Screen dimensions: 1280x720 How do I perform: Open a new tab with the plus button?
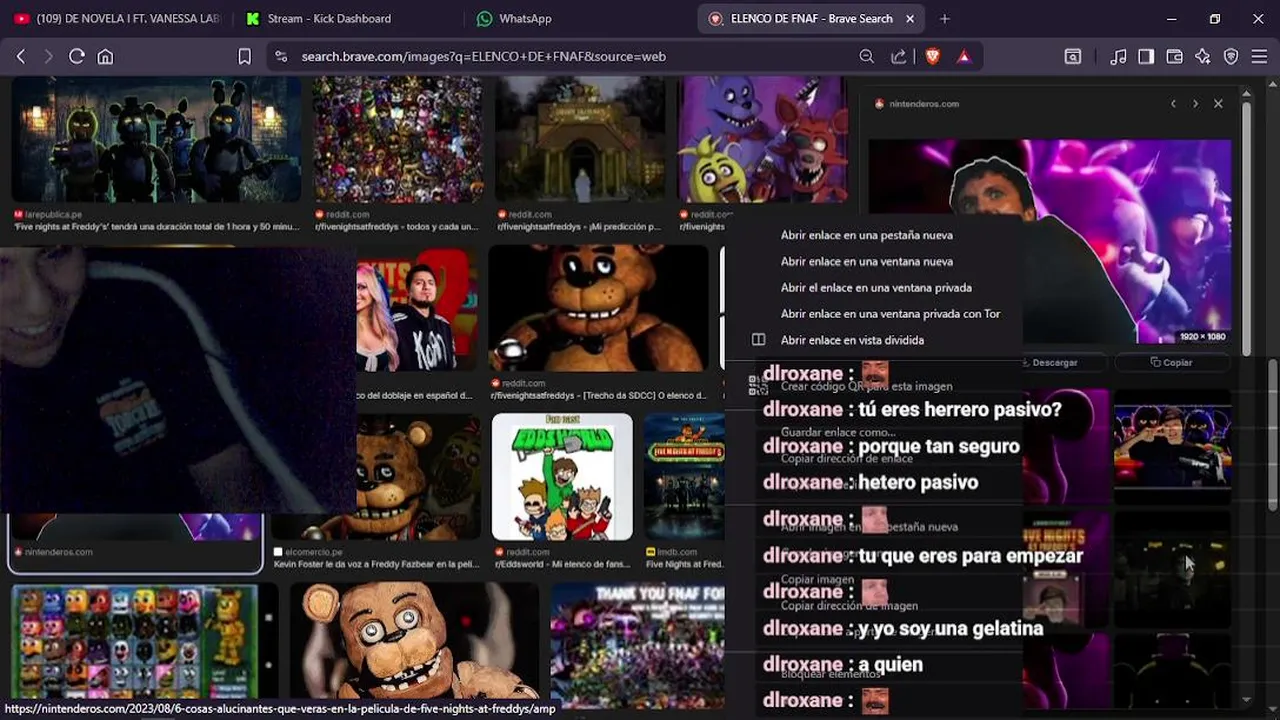tap(944, 18)
